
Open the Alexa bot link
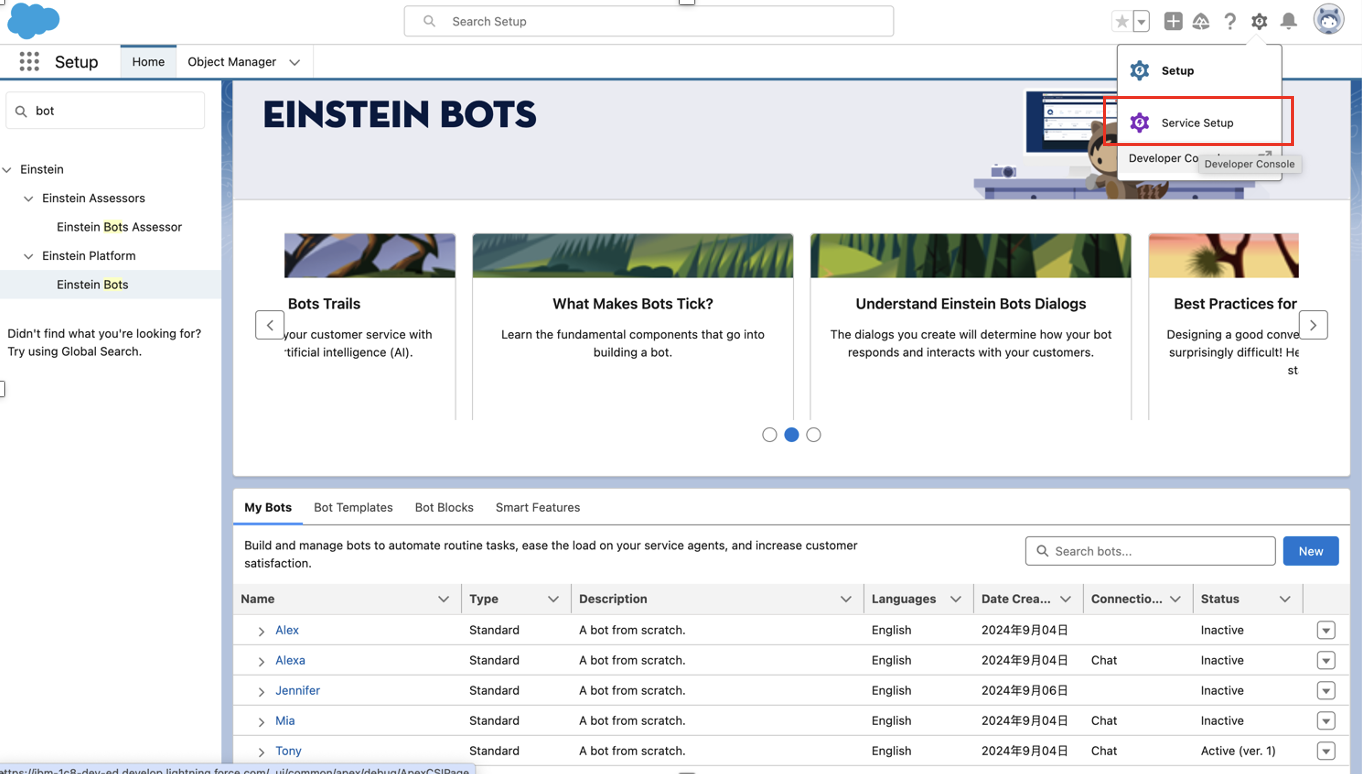tap(290, 660)
